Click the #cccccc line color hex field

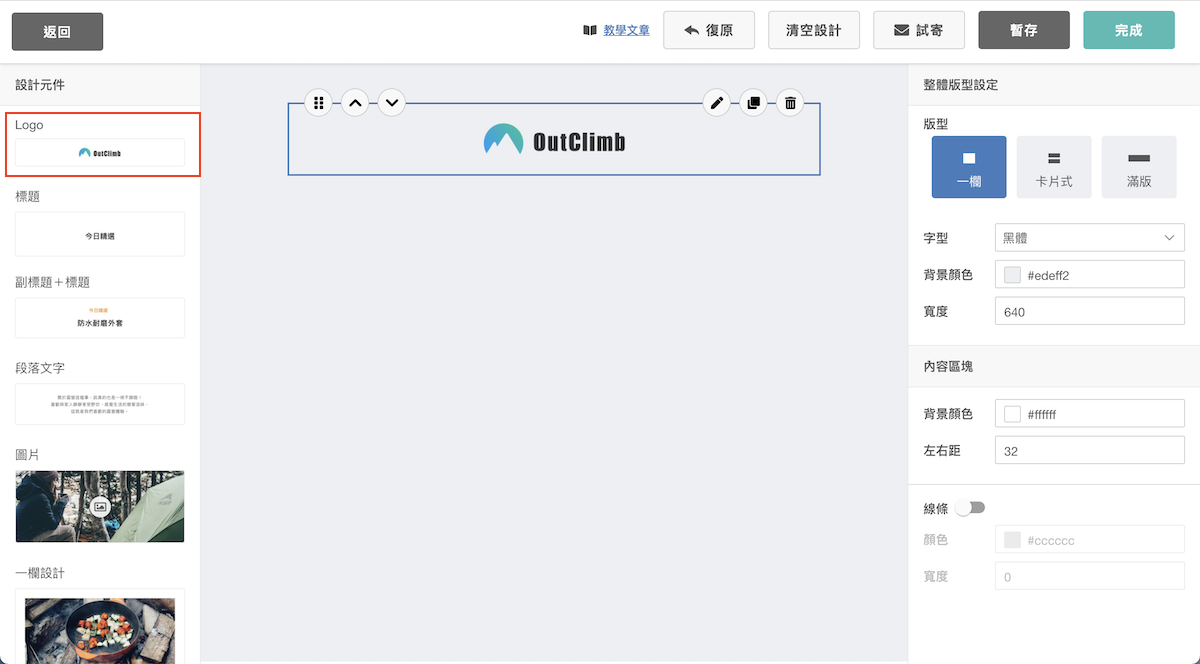coord(1090,540)
